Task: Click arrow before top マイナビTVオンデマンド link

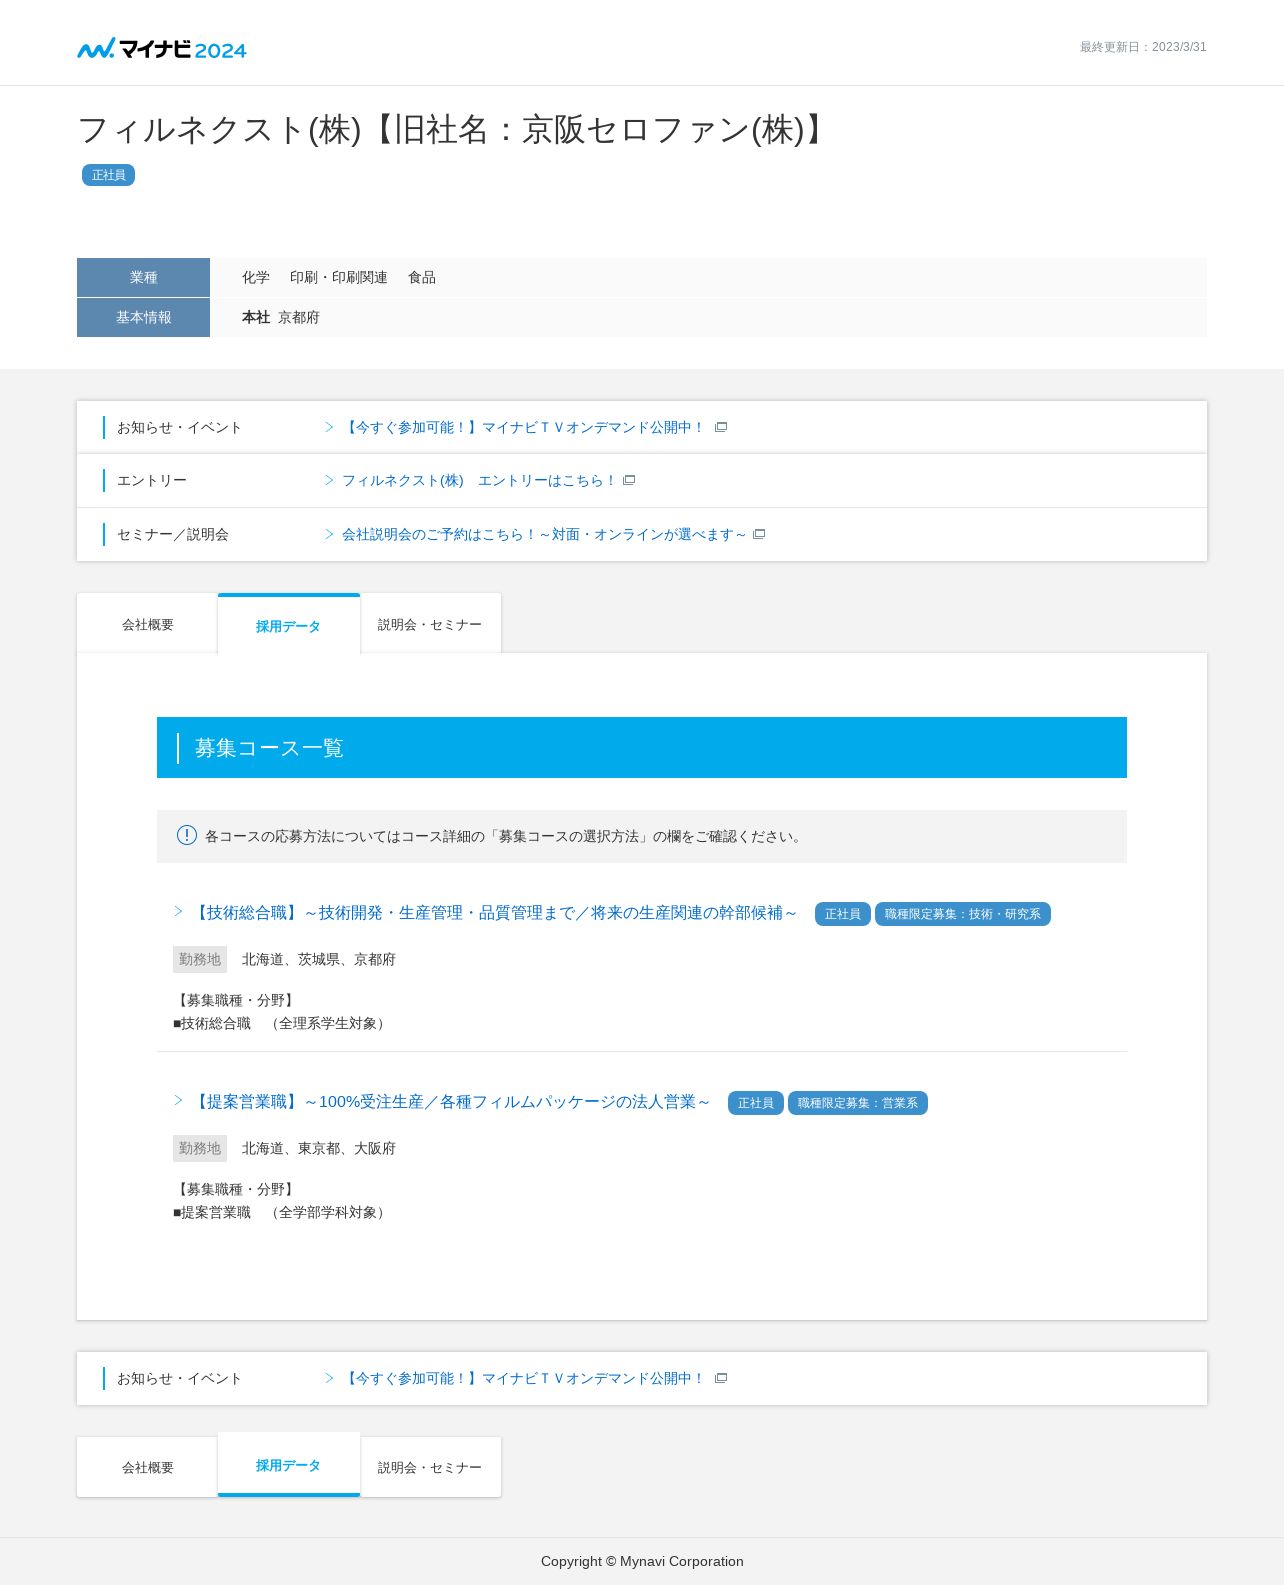Action: (329, 427)
